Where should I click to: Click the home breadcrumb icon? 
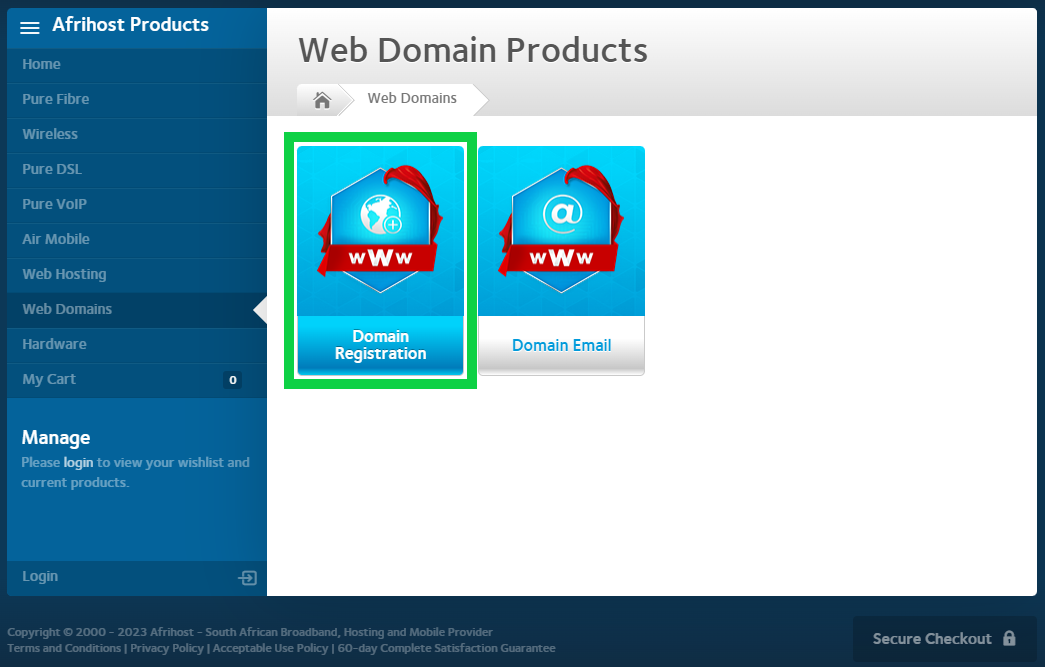coord(322,99)
